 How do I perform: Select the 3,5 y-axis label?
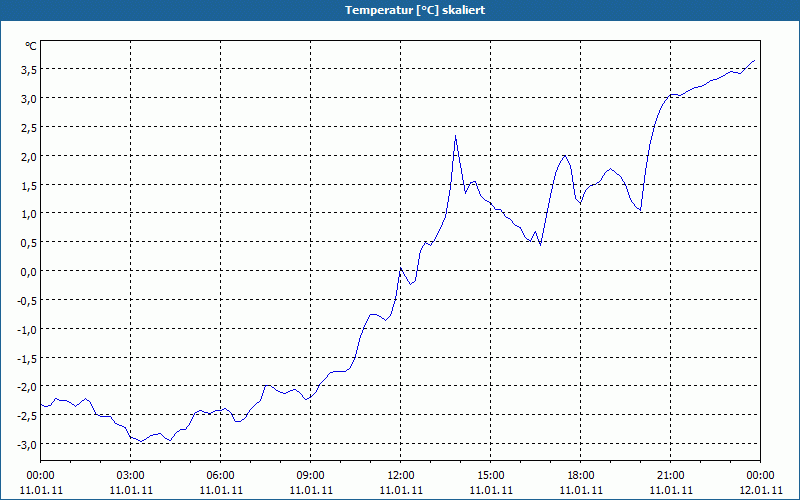tap(28, 69)
